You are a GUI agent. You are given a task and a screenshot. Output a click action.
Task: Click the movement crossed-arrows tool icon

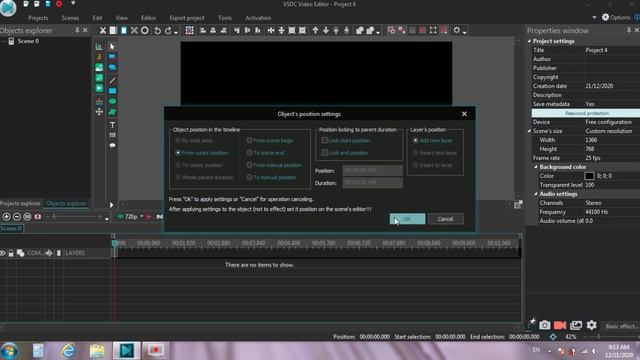[99, 111]
